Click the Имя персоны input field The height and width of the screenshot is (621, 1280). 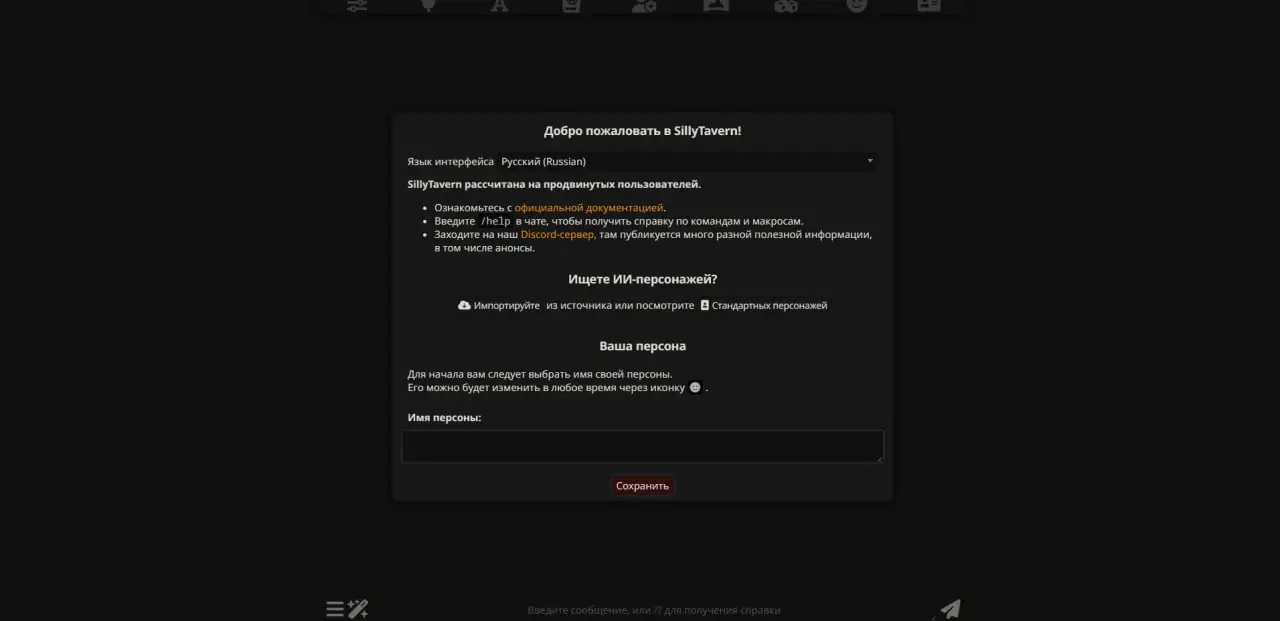click(643, 446)
